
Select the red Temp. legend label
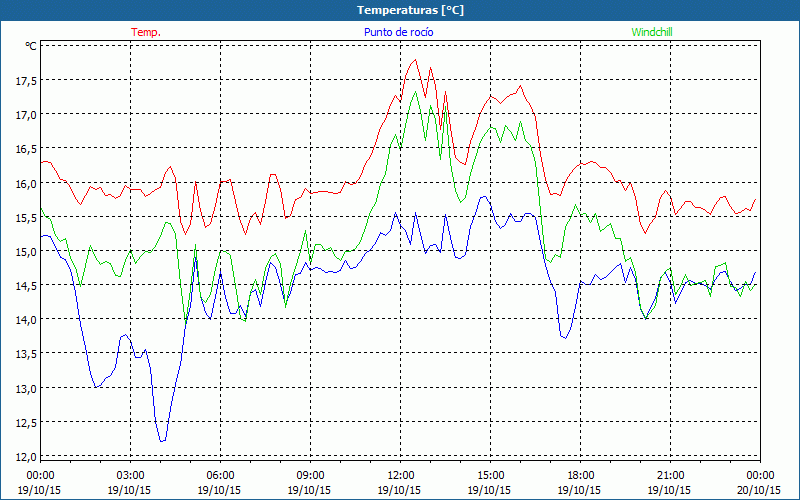coord(146,32)
